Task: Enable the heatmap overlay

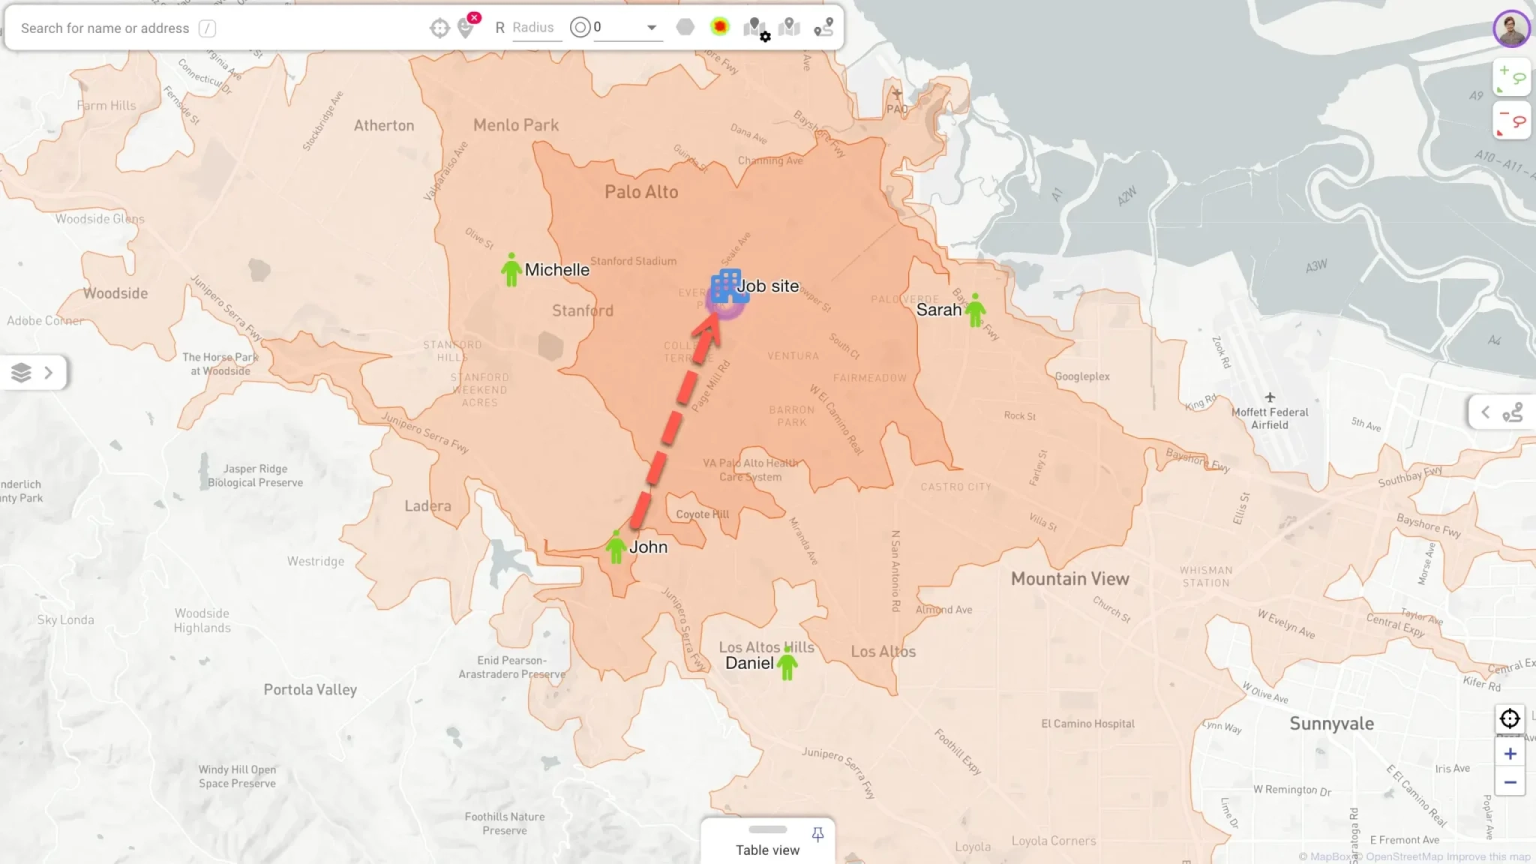Action: click(720, 27)
